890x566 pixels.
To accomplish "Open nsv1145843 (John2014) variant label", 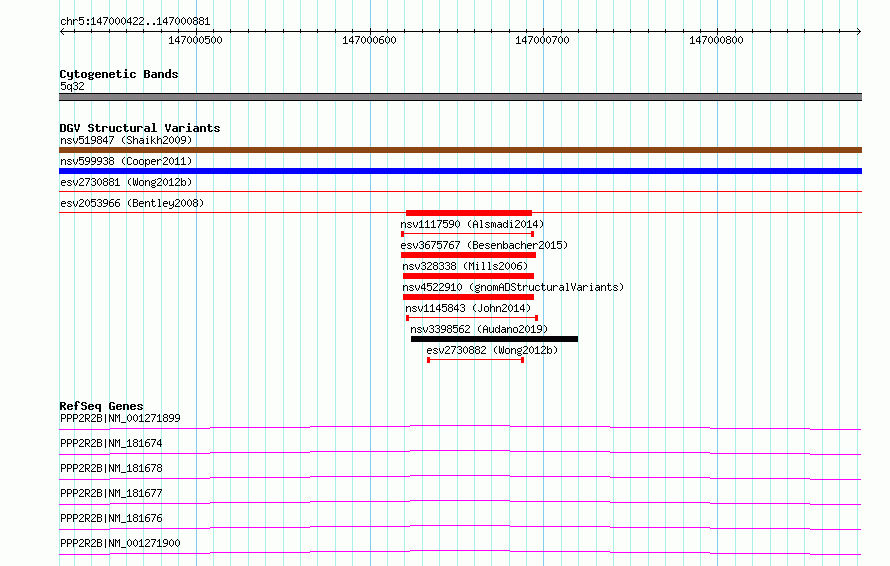I will 468,308.
